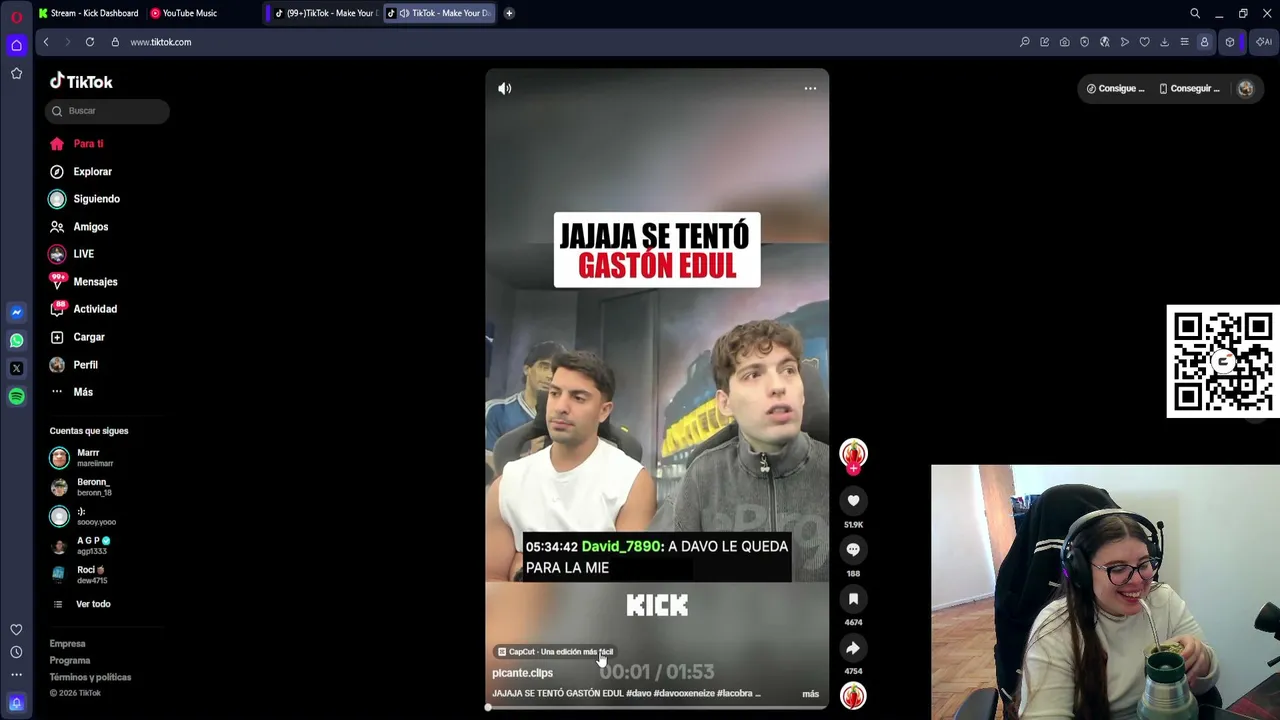Open the Opera snapshot camera tool
The image size is (1280, 720).
pos(1064,42)
